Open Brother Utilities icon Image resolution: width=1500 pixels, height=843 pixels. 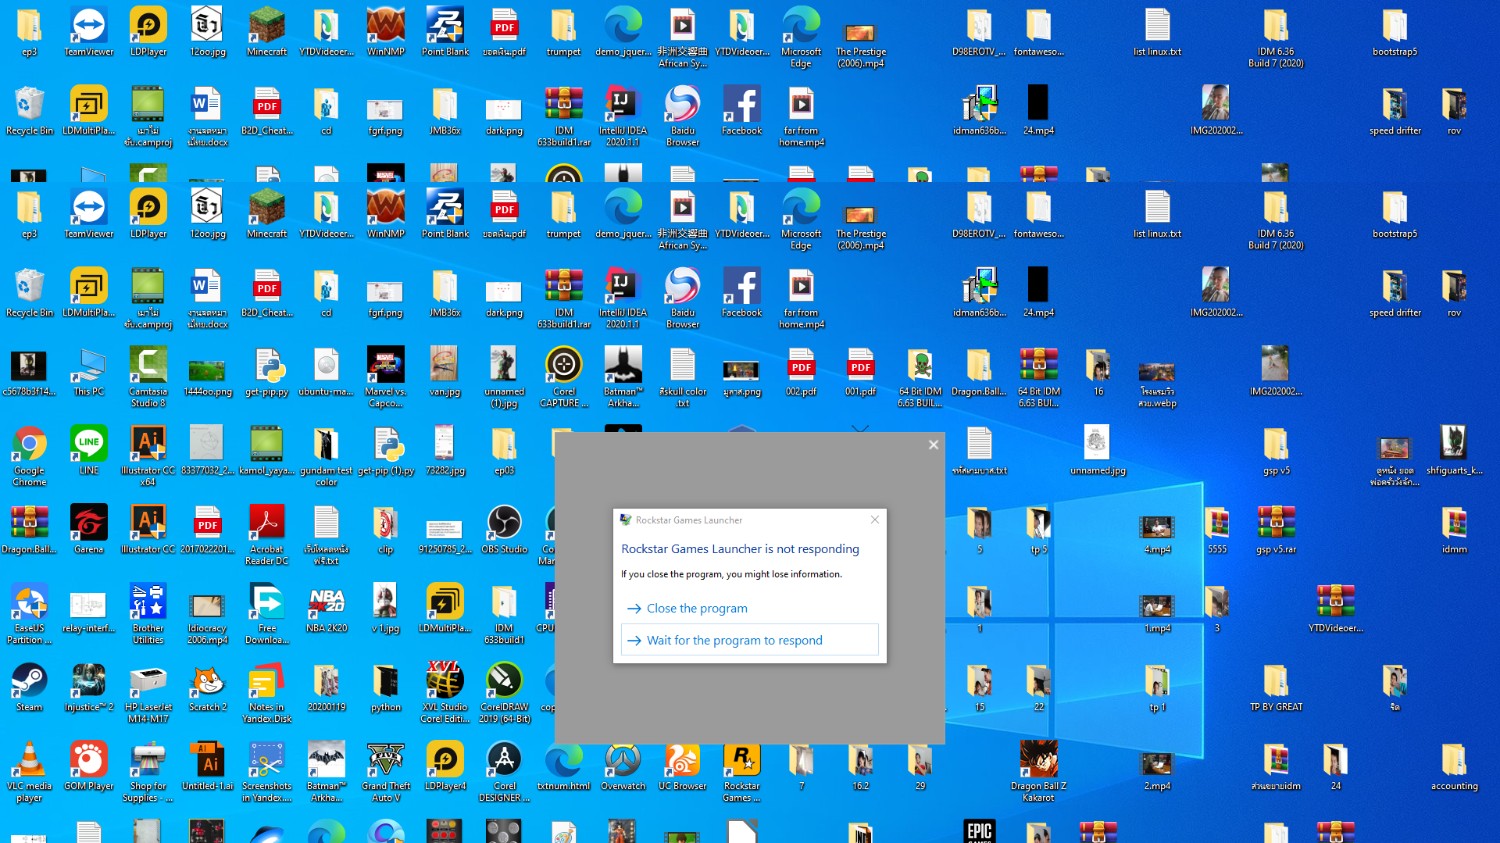point(148,615)
